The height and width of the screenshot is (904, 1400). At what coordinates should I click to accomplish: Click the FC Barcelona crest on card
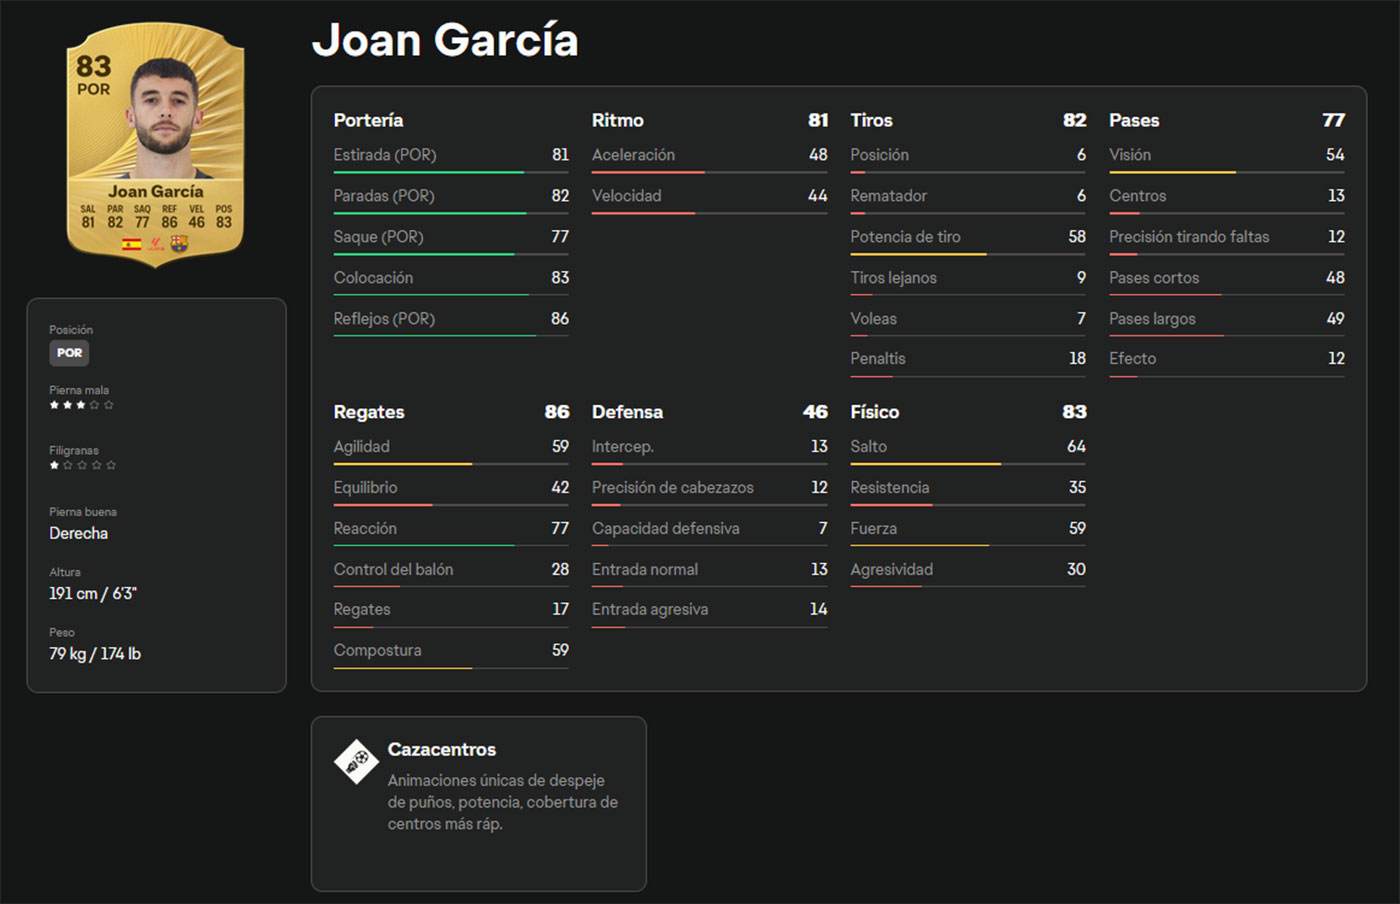point(179,244)
